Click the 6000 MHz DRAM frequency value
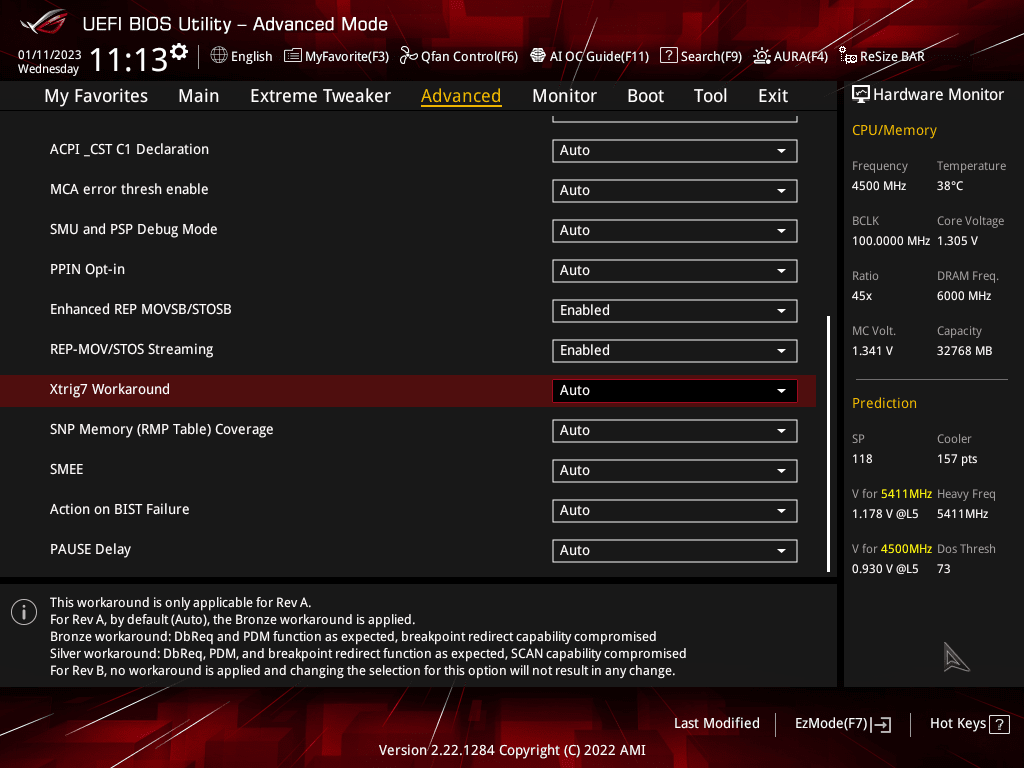Viewport: 1024px width, 768px height. [964, 296]
